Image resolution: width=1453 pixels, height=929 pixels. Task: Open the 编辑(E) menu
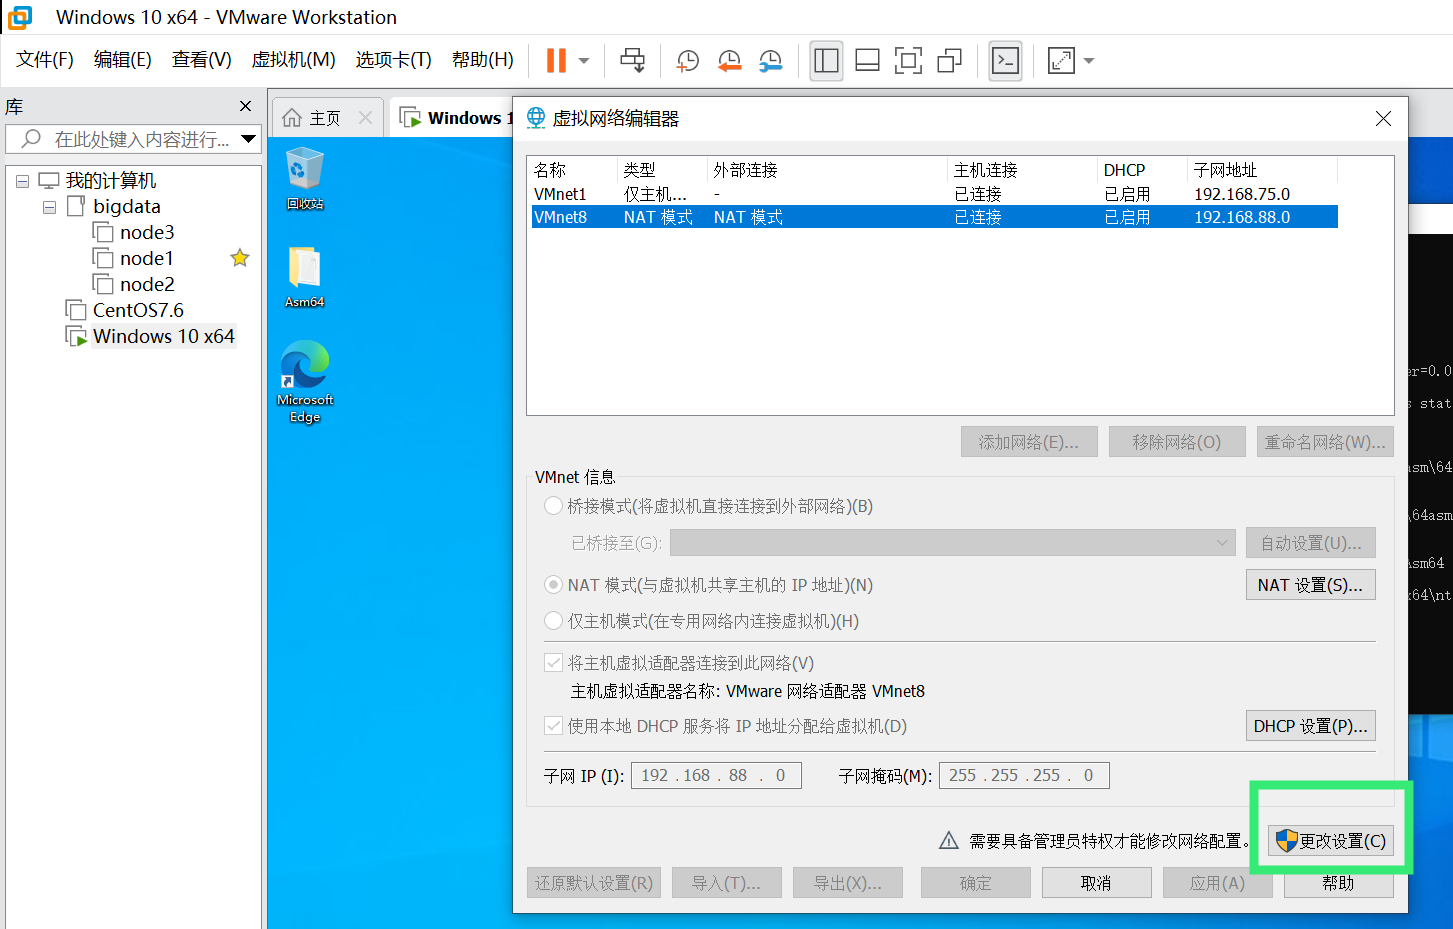coord(122,60)
